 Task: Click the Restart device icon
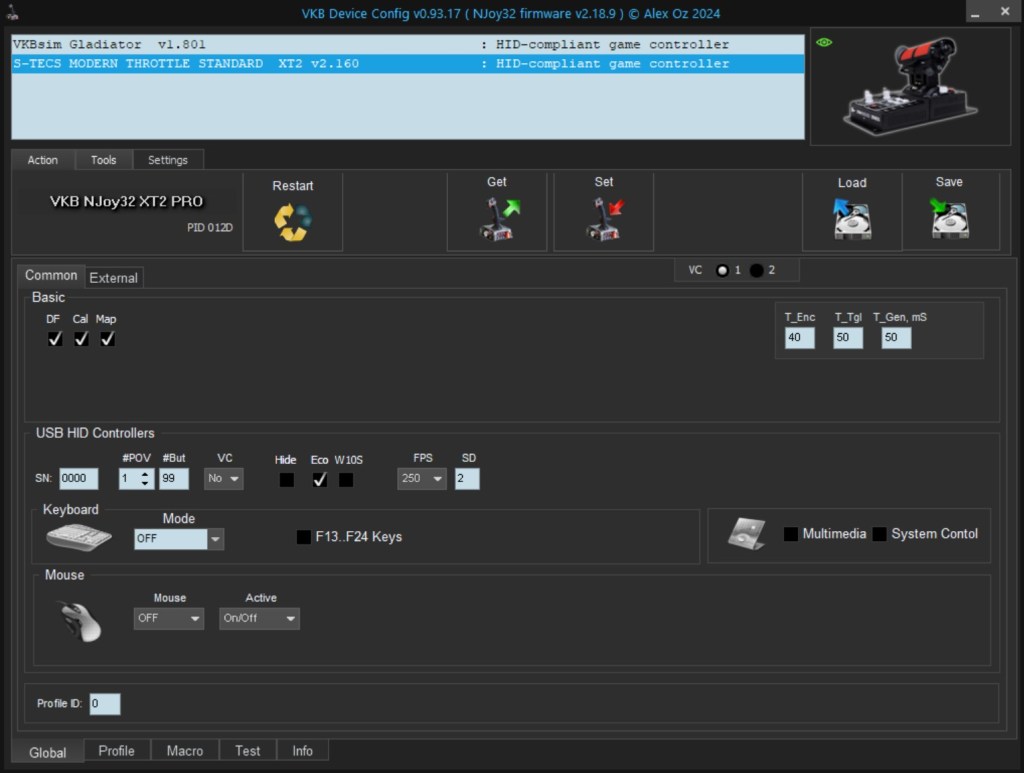pyautogui.click(x=293, y=221)
